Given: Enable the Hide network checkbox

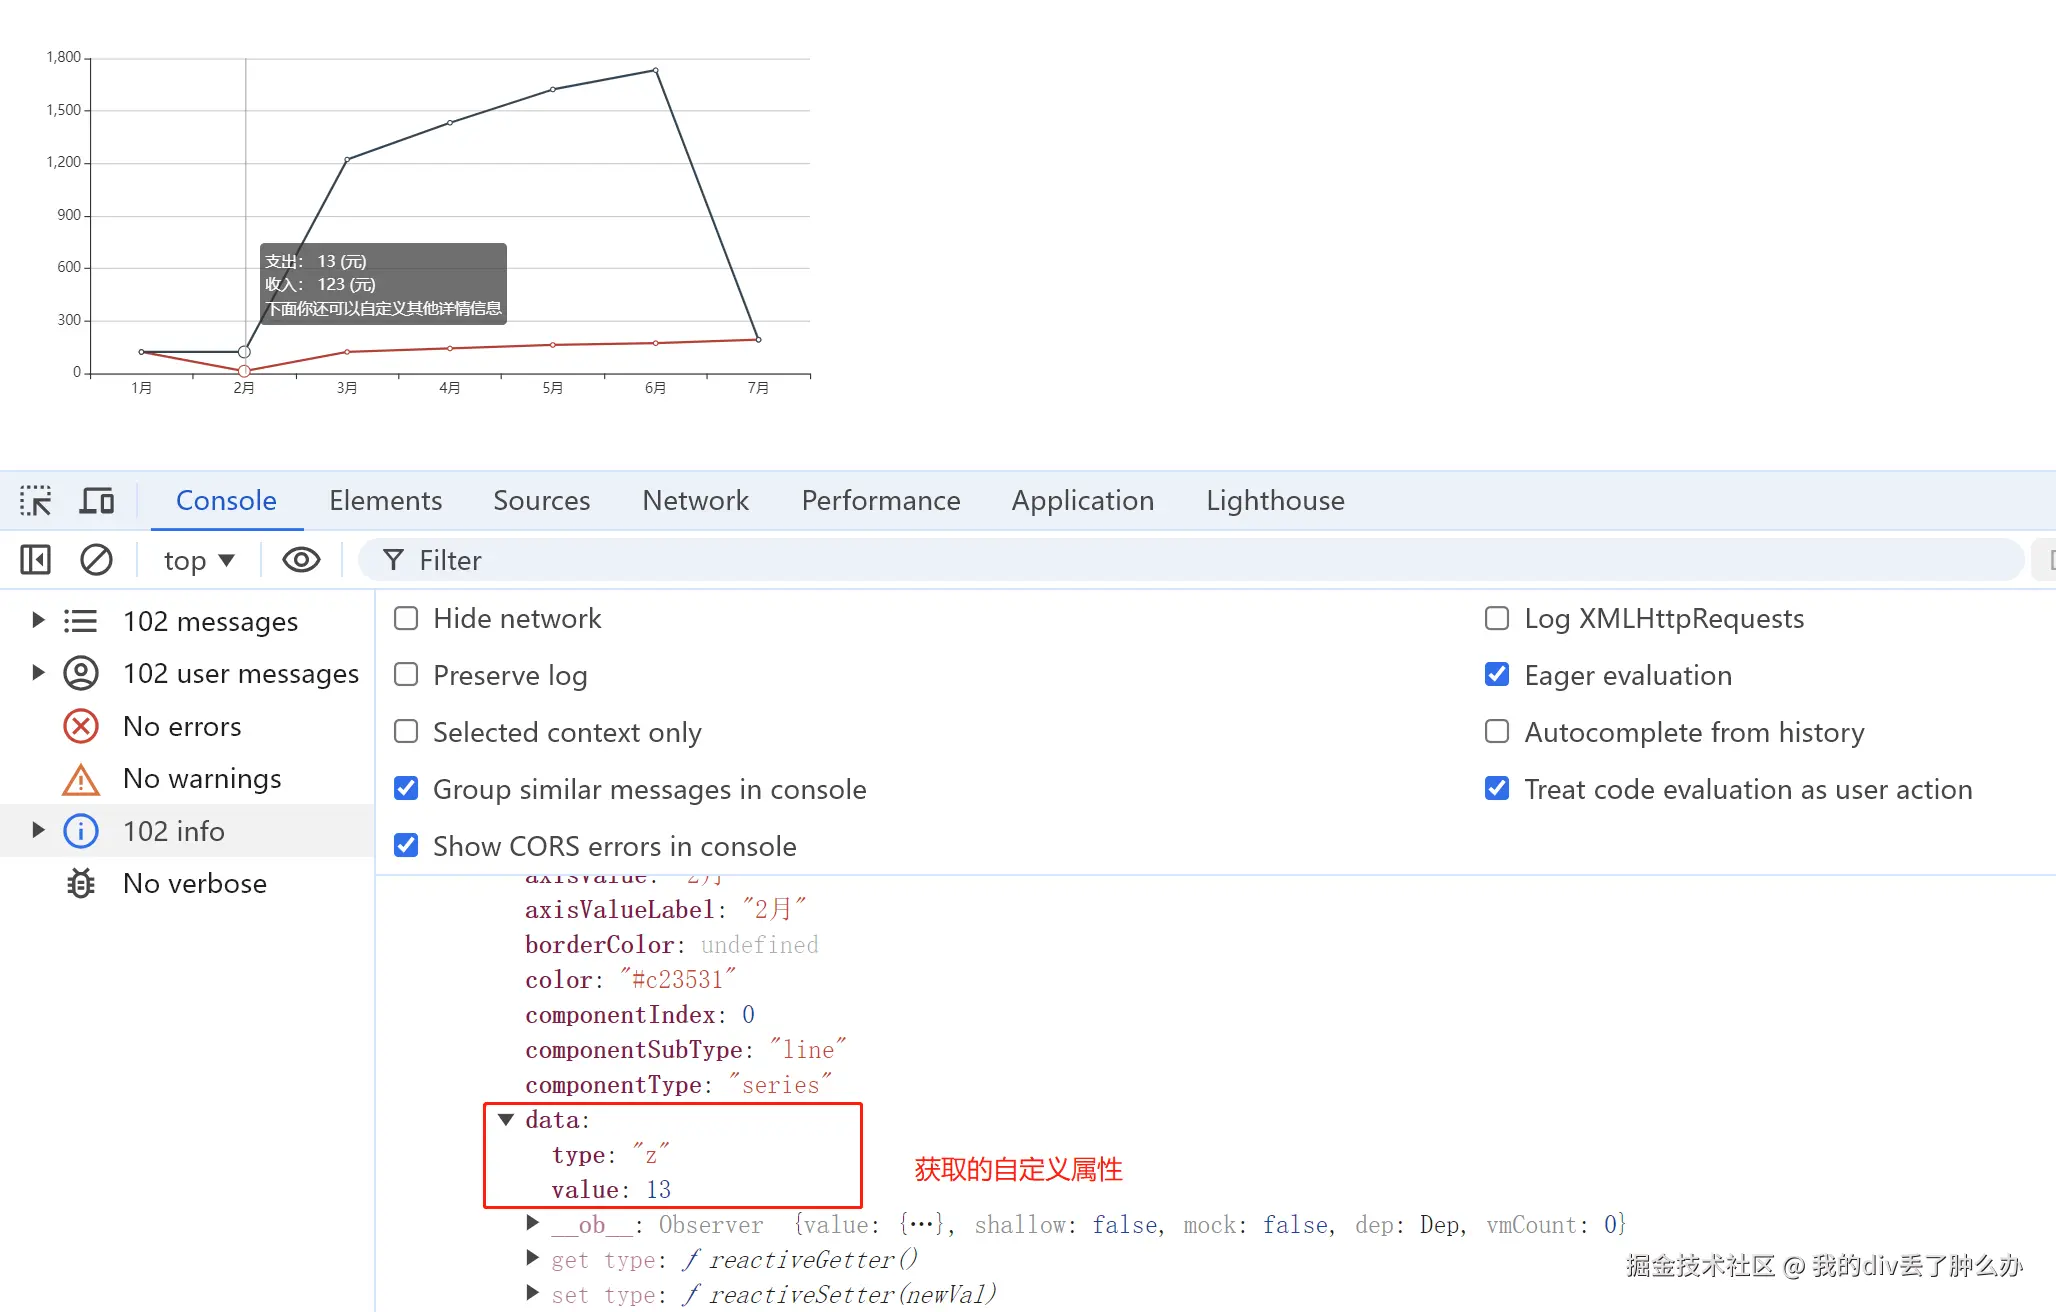Looking at the screenshot, I should (406, 618).
